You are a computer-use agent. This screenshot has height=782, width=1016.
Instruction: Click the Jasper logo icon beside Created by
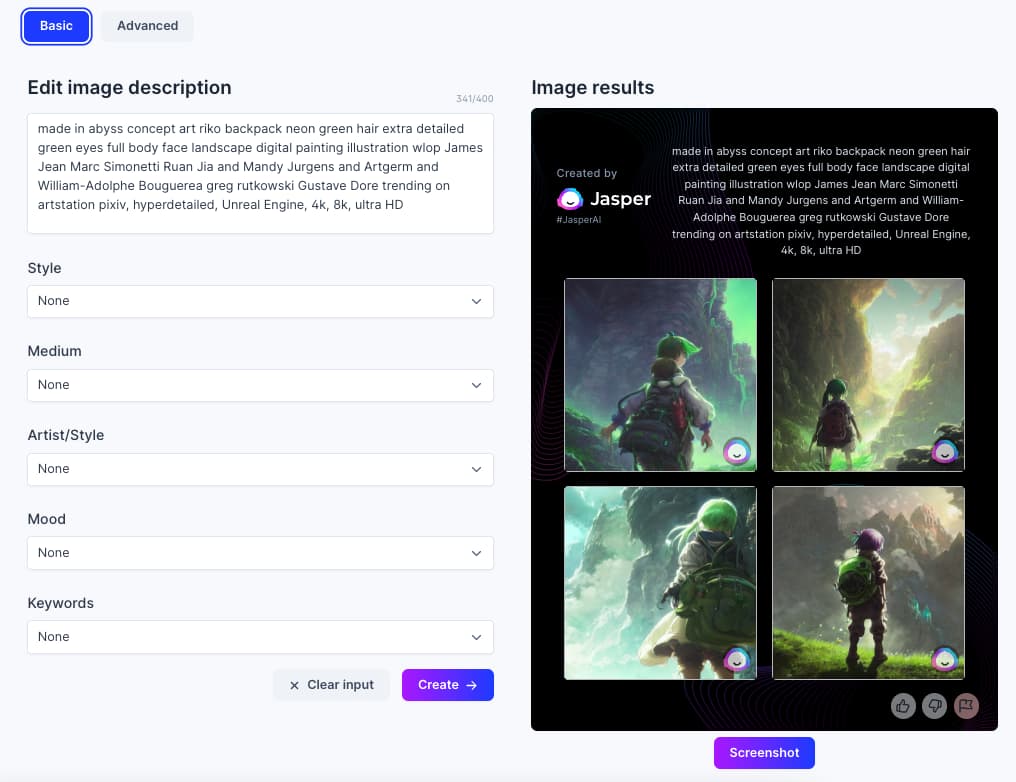click(570, 199)
